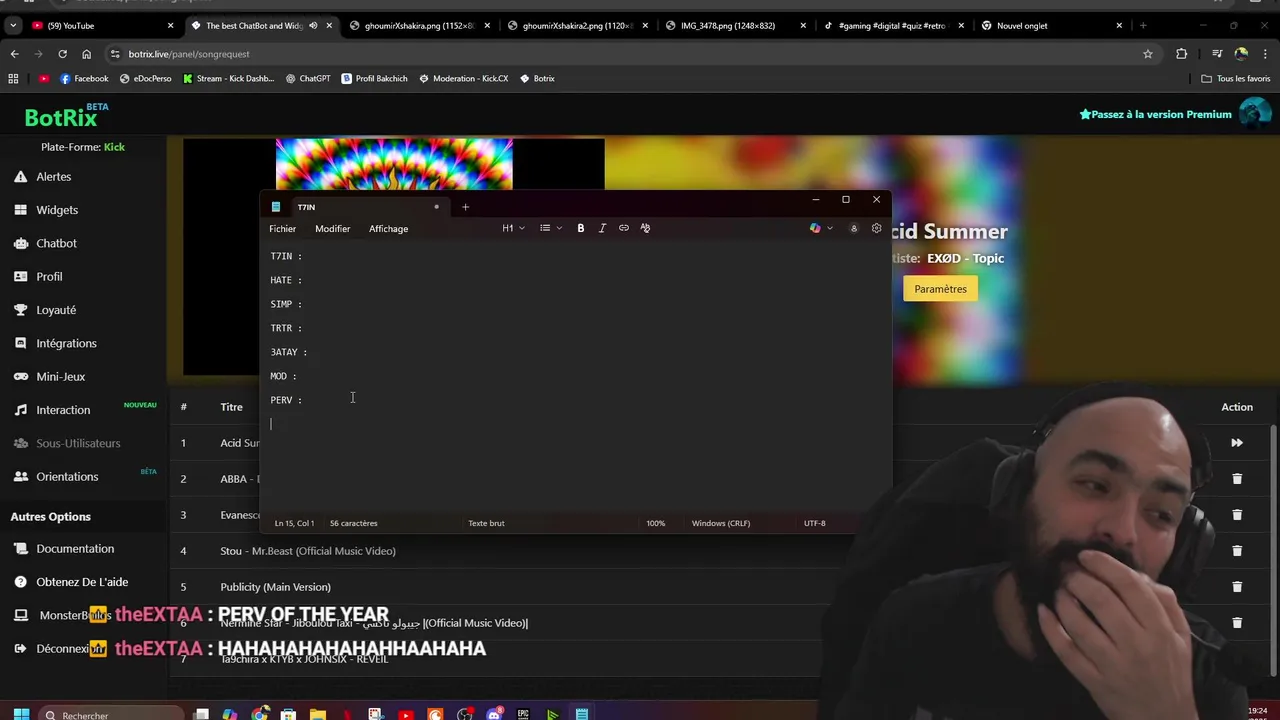Open browser extensions puzzle icon
The height and width of the screenshot is (720, 1280).
point(1182,54)
